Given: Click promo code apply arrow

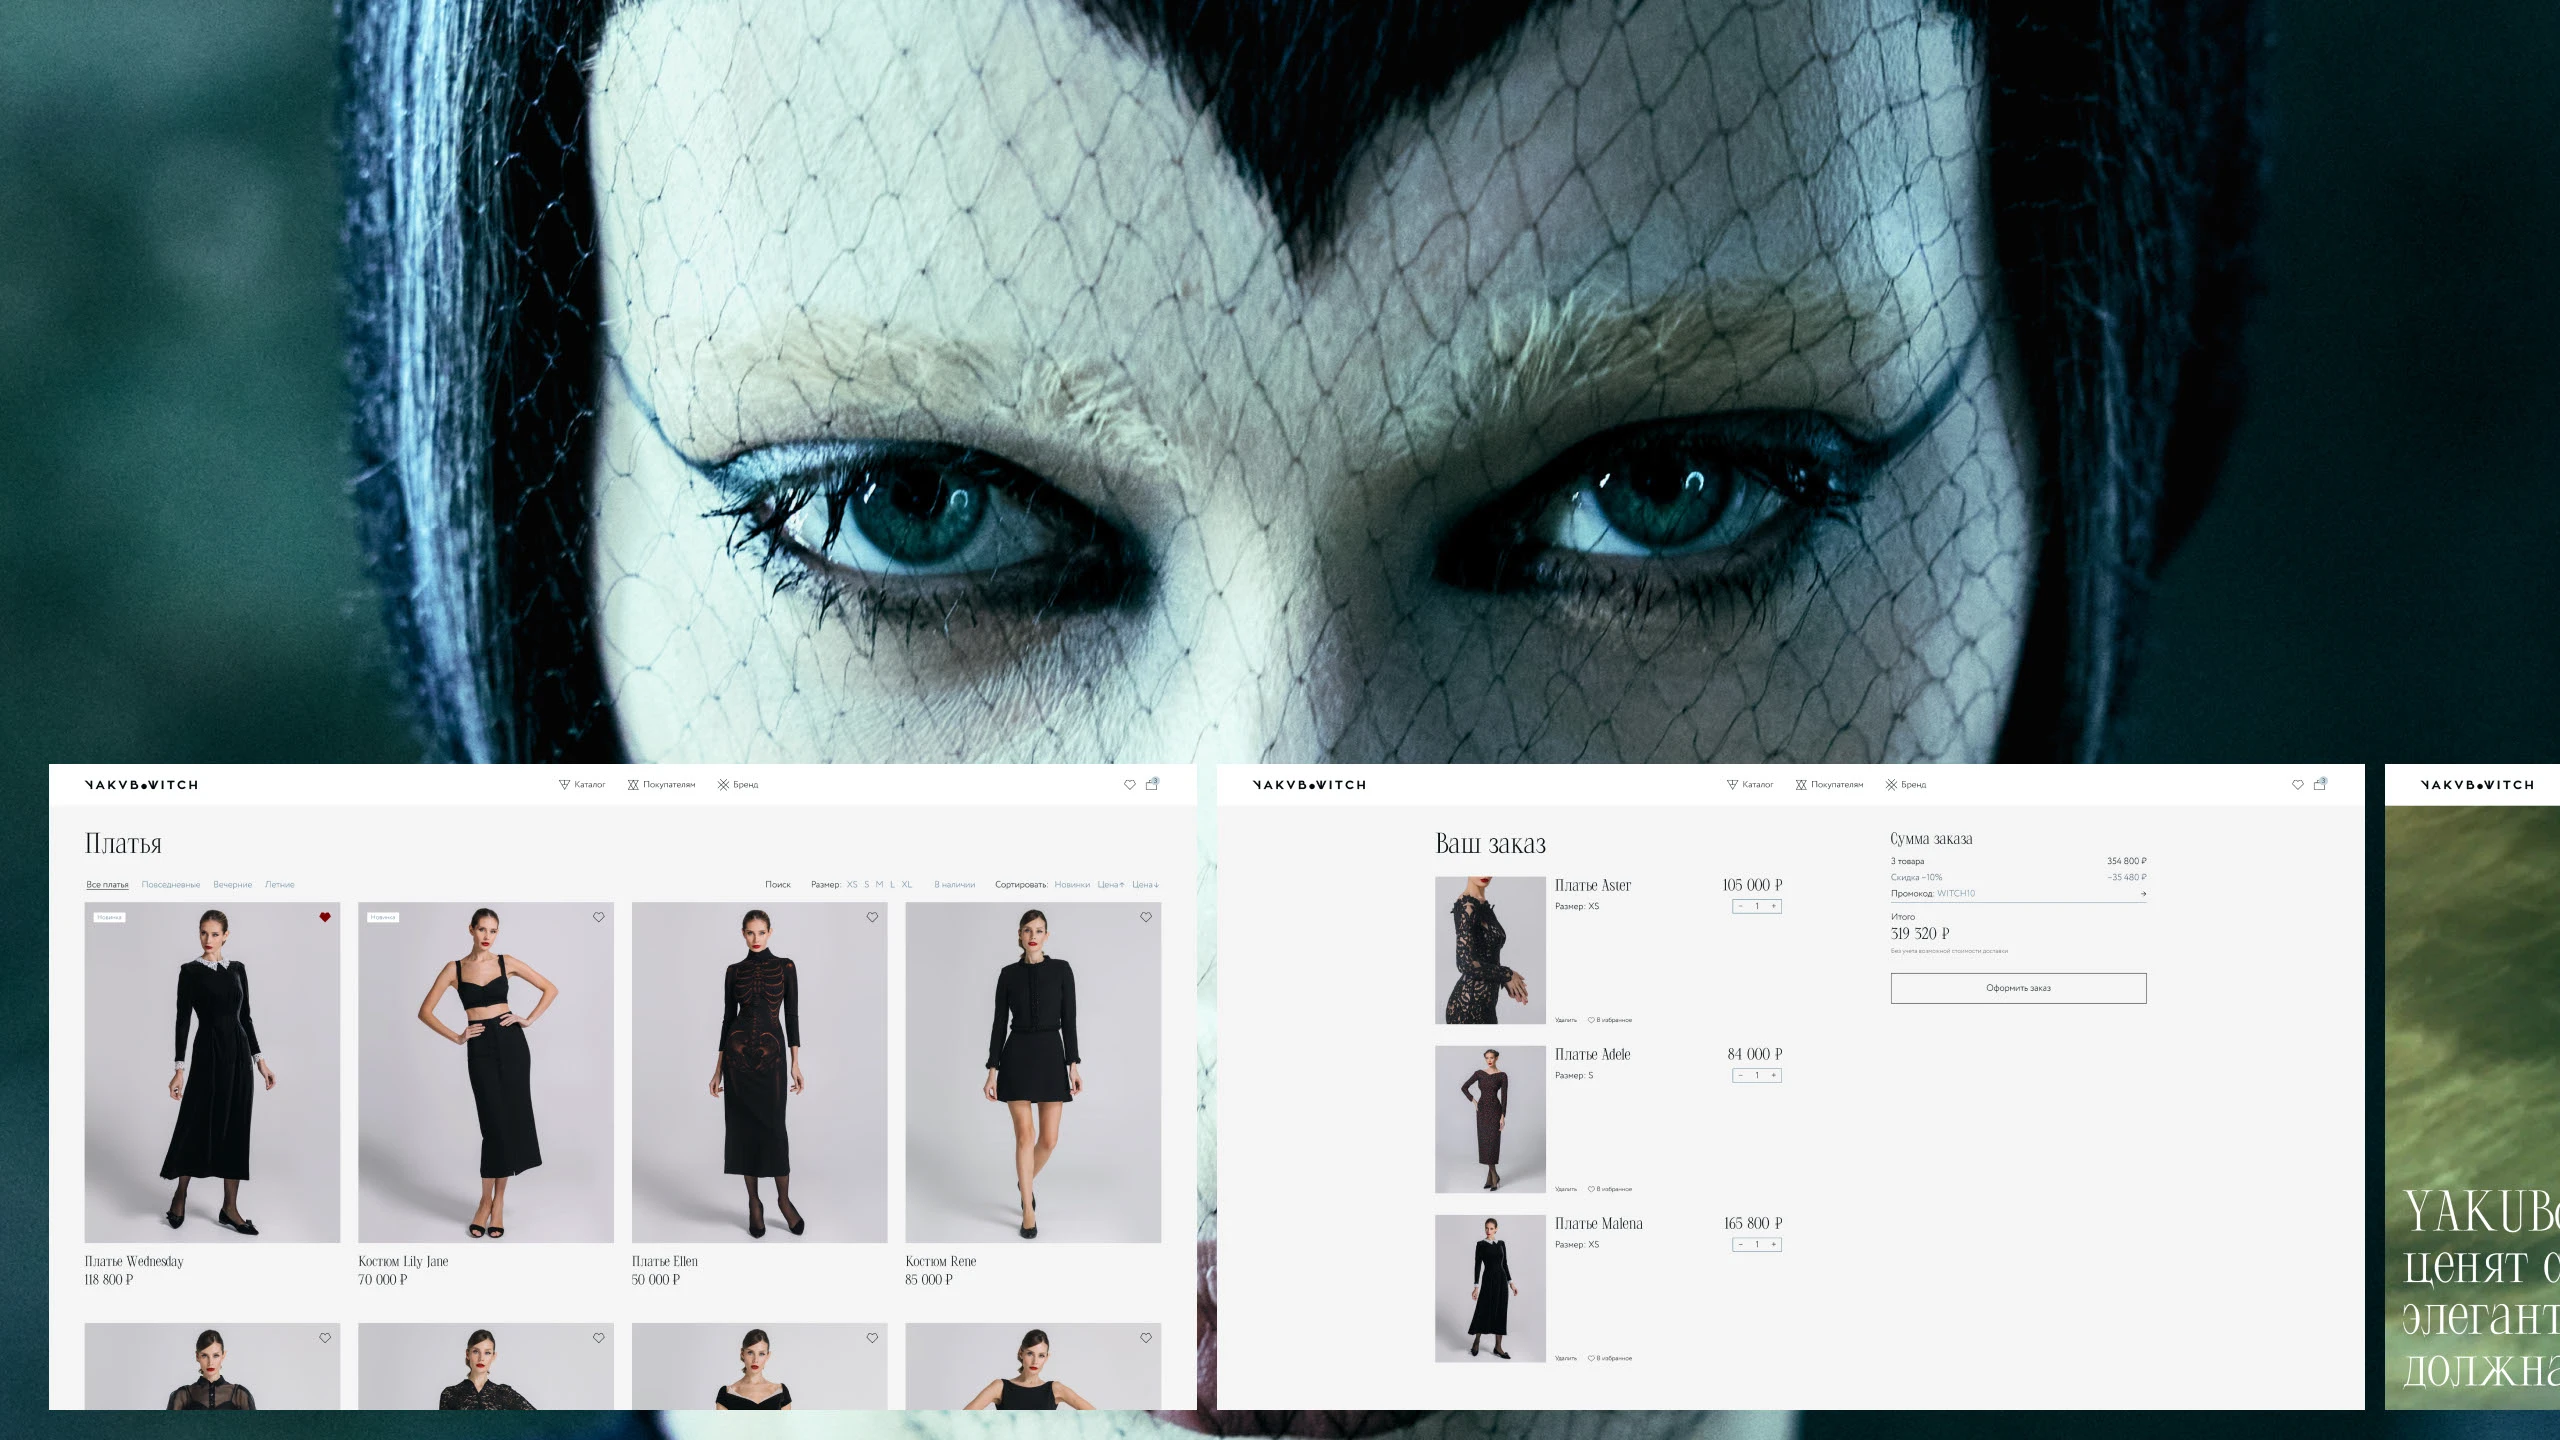Looking at the screenshot, I should (x=2143, y=894).
